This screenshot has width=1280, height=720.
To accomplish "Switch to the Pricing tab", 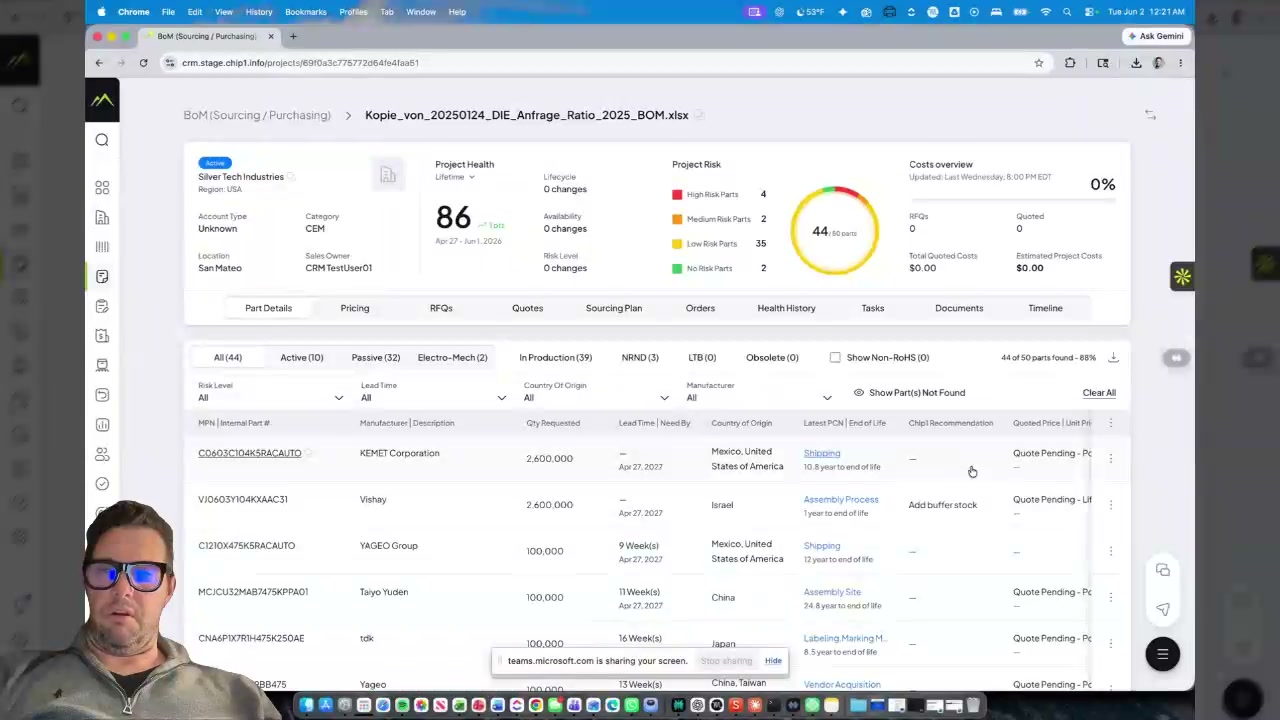I will (355, 308).
